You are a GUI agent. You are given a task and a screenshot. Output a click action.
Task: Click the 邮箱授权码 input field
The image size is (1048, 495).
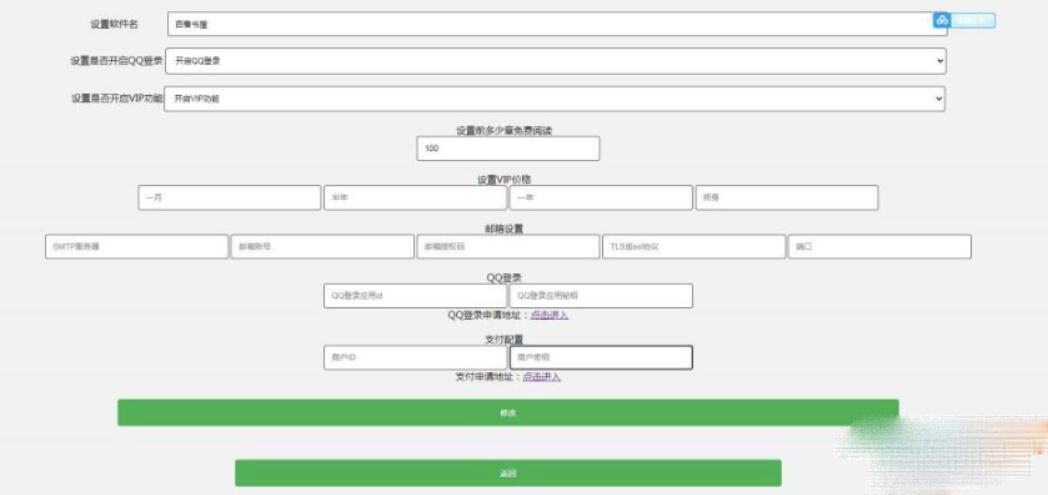click(507, 247)
